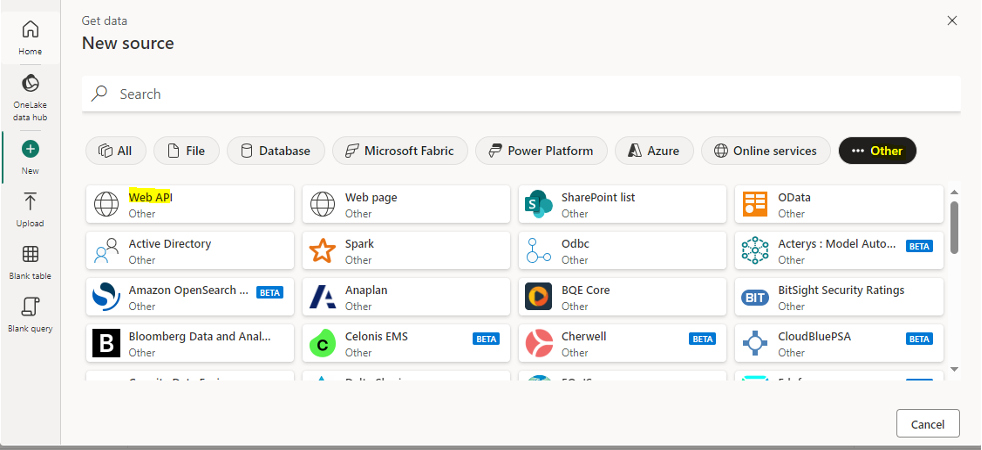Click the search magnifier icon
Viewport: 982px width, 450px height.
(99, 94)
